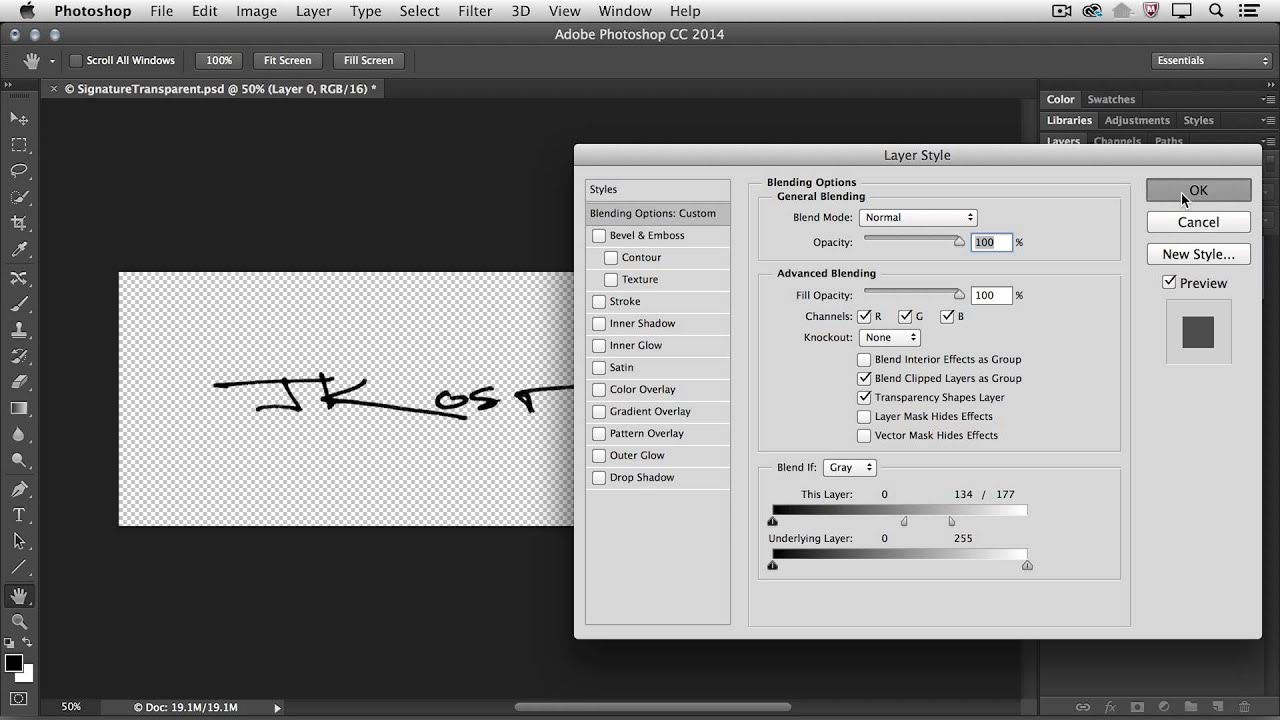
Task: Select the Blur tool
Action: click(19, 434)
